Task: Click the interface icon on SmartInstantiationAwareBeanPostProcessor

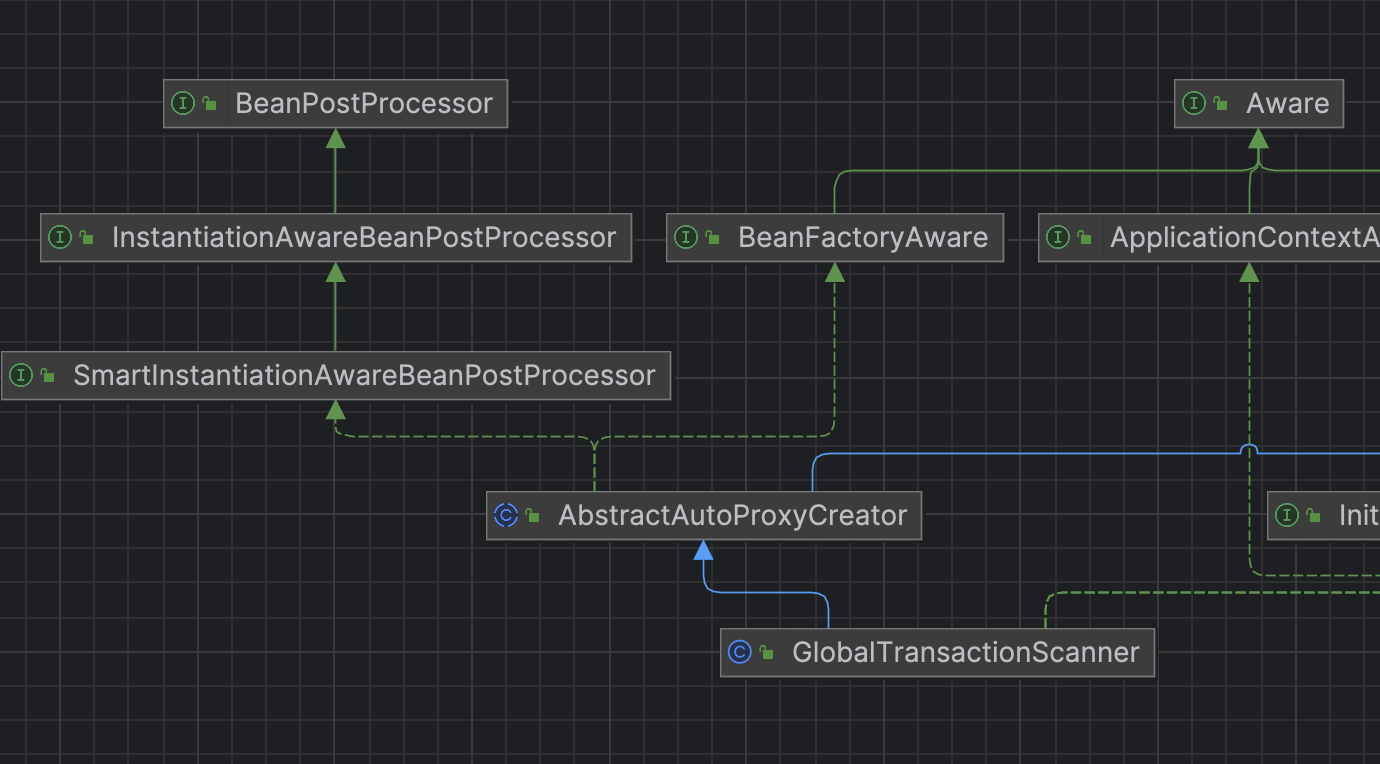Action: 21,375
